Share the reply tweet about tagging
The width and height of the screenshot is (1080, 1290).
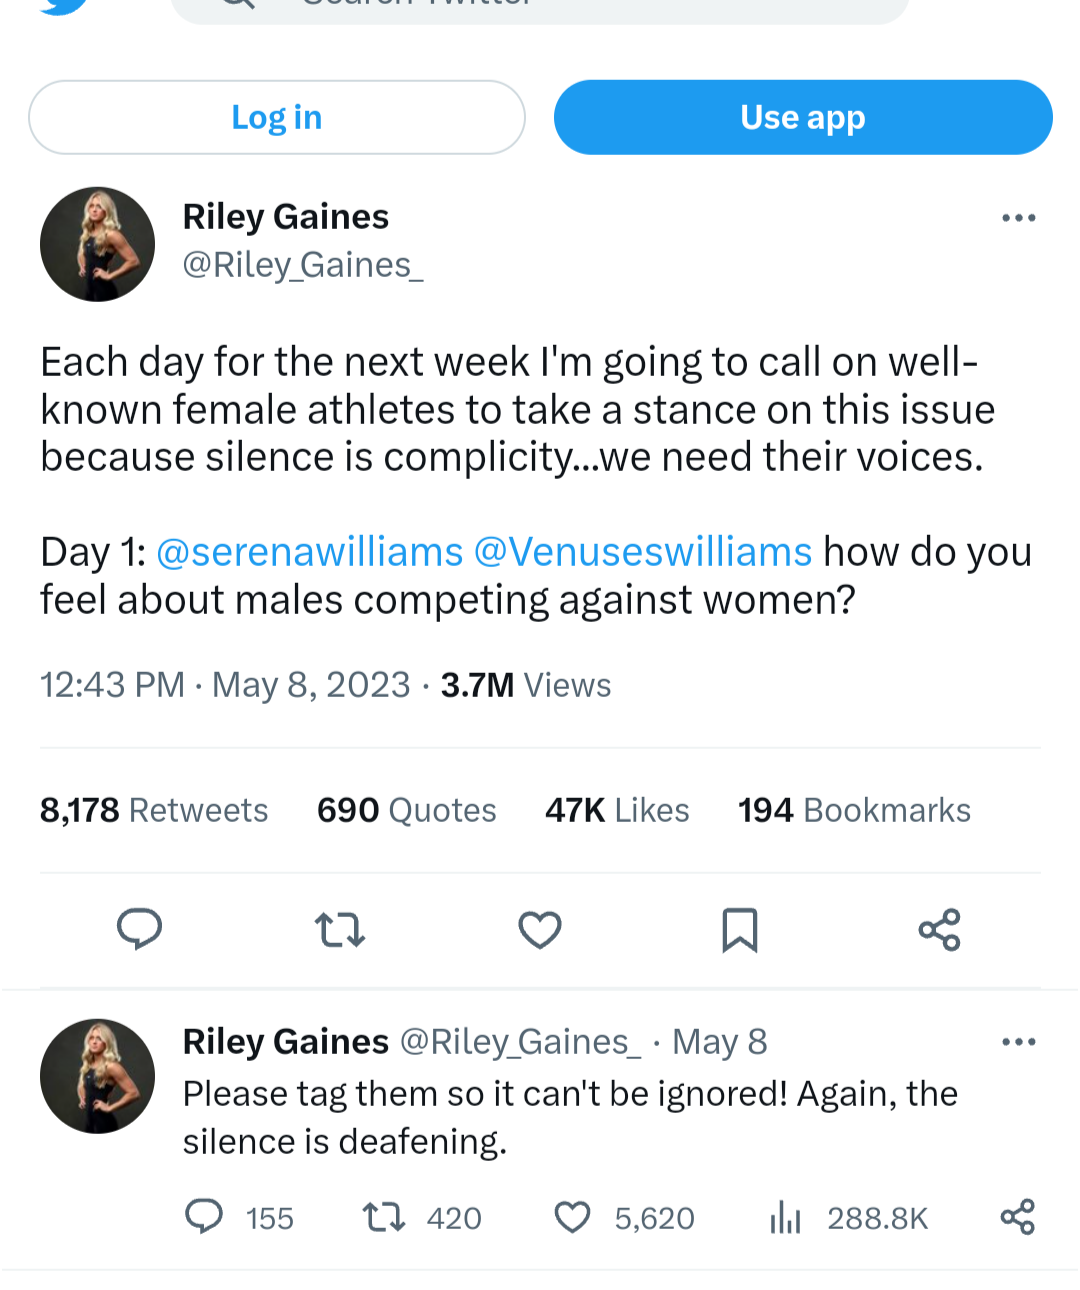click(x=1017, y=1217)
